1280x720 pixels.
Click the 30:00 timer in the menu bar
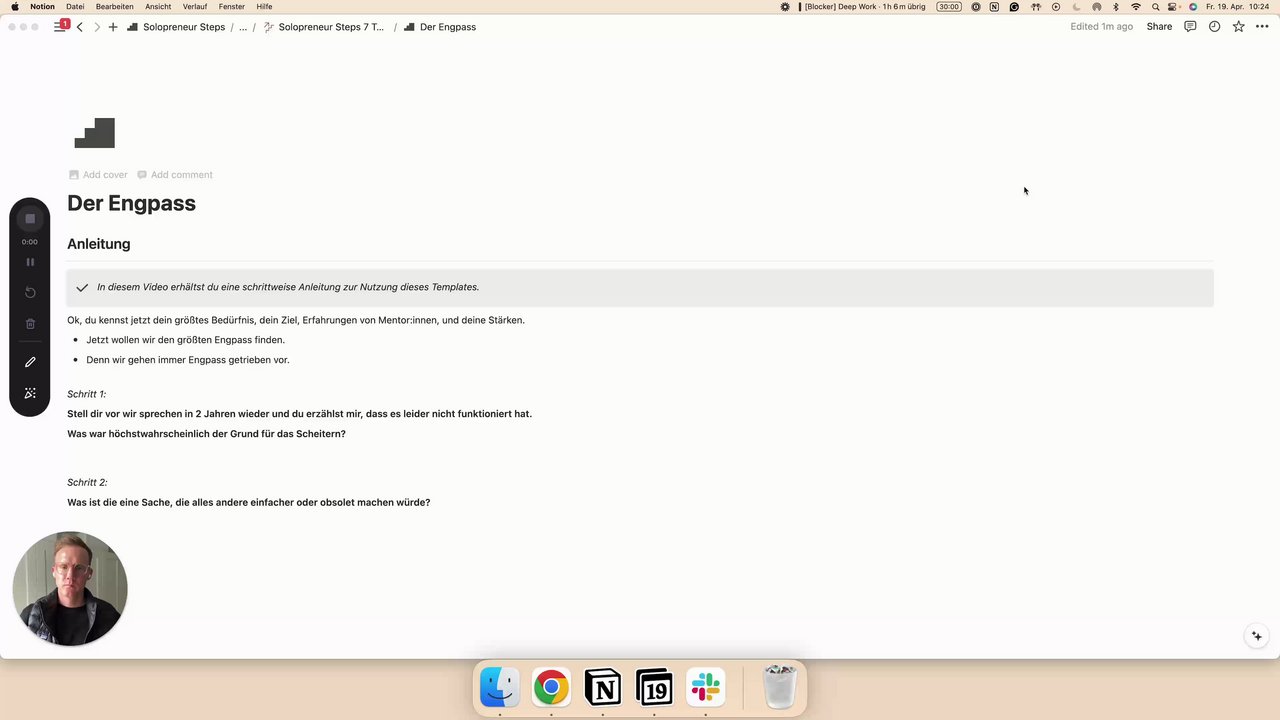click(949, 6)
